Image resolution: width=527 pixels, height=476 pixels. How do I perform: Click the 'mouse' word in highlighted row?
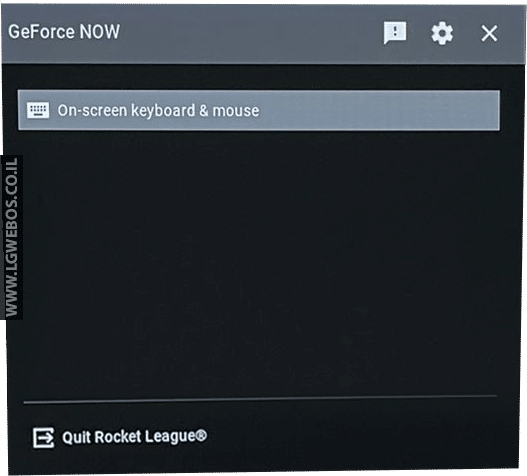point(236,111)
